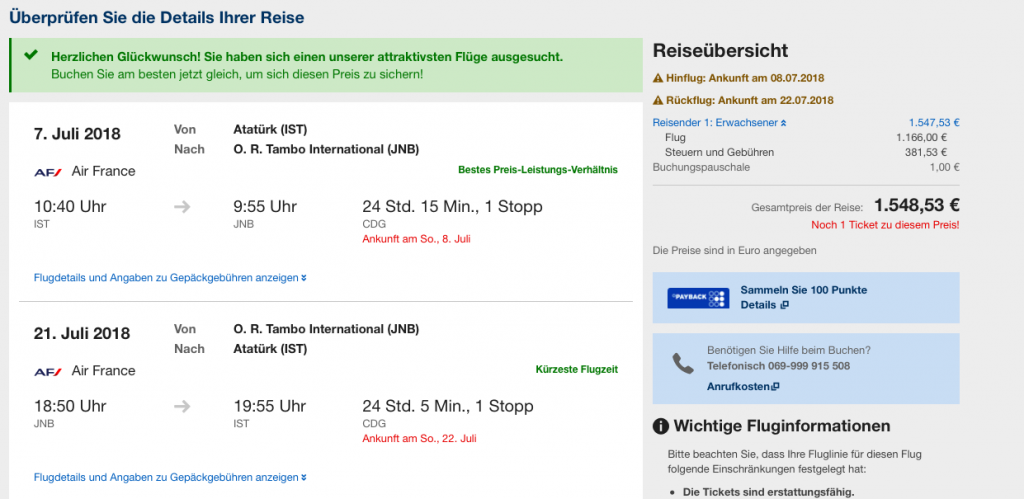Click the 1.547,53 € traveler price link
Viewport: 1024px width, 499px height.
pyautogui.click(x=933, y=122)
